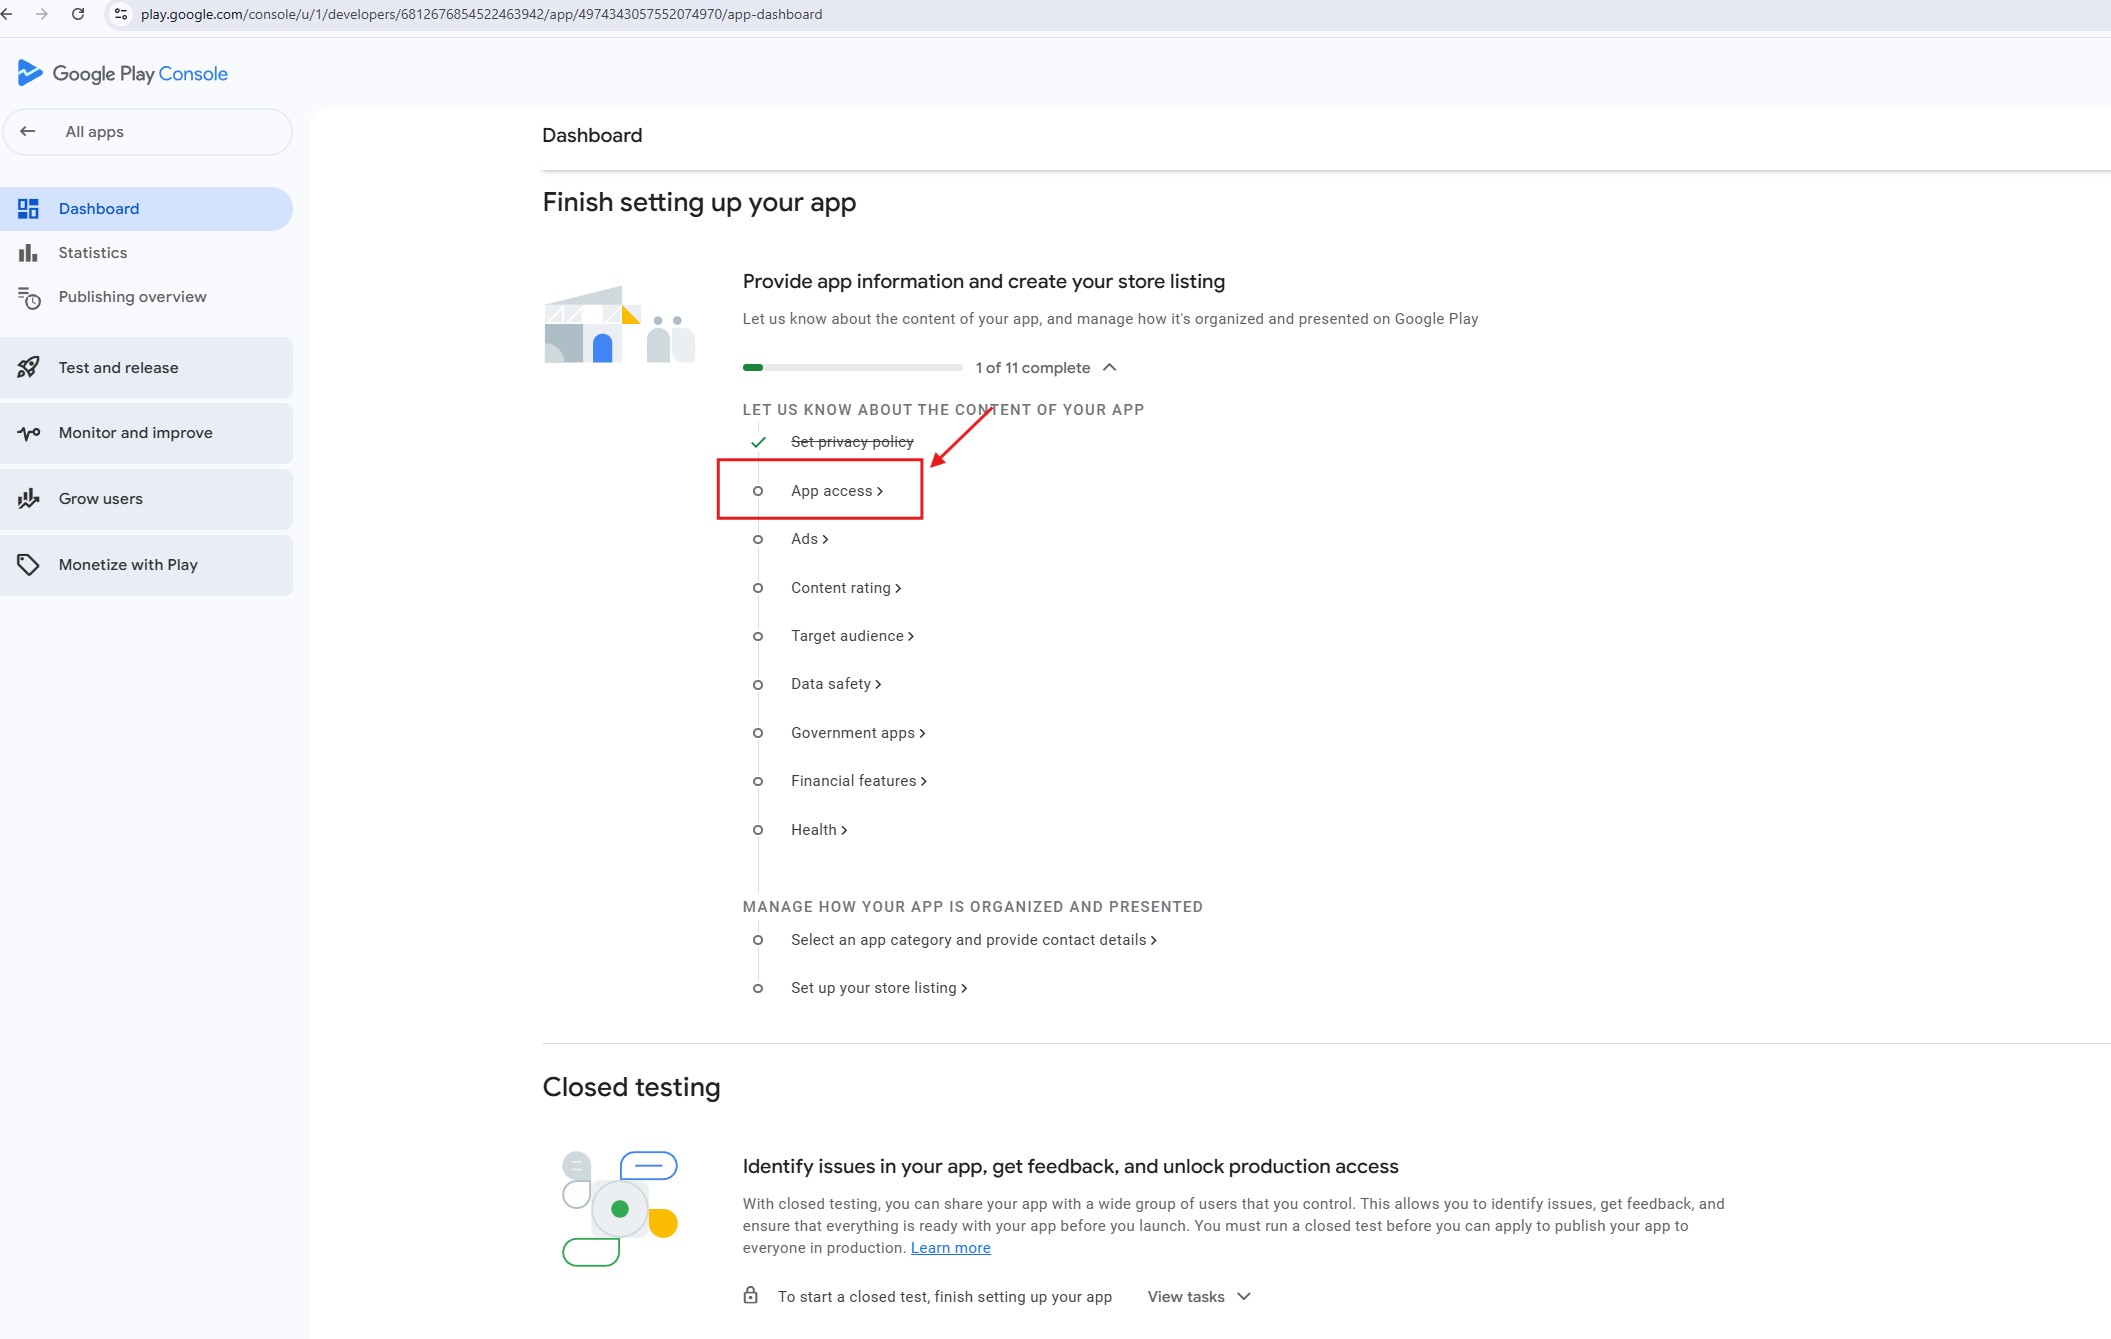Click the Test and release rocket icon

point(28,368)
